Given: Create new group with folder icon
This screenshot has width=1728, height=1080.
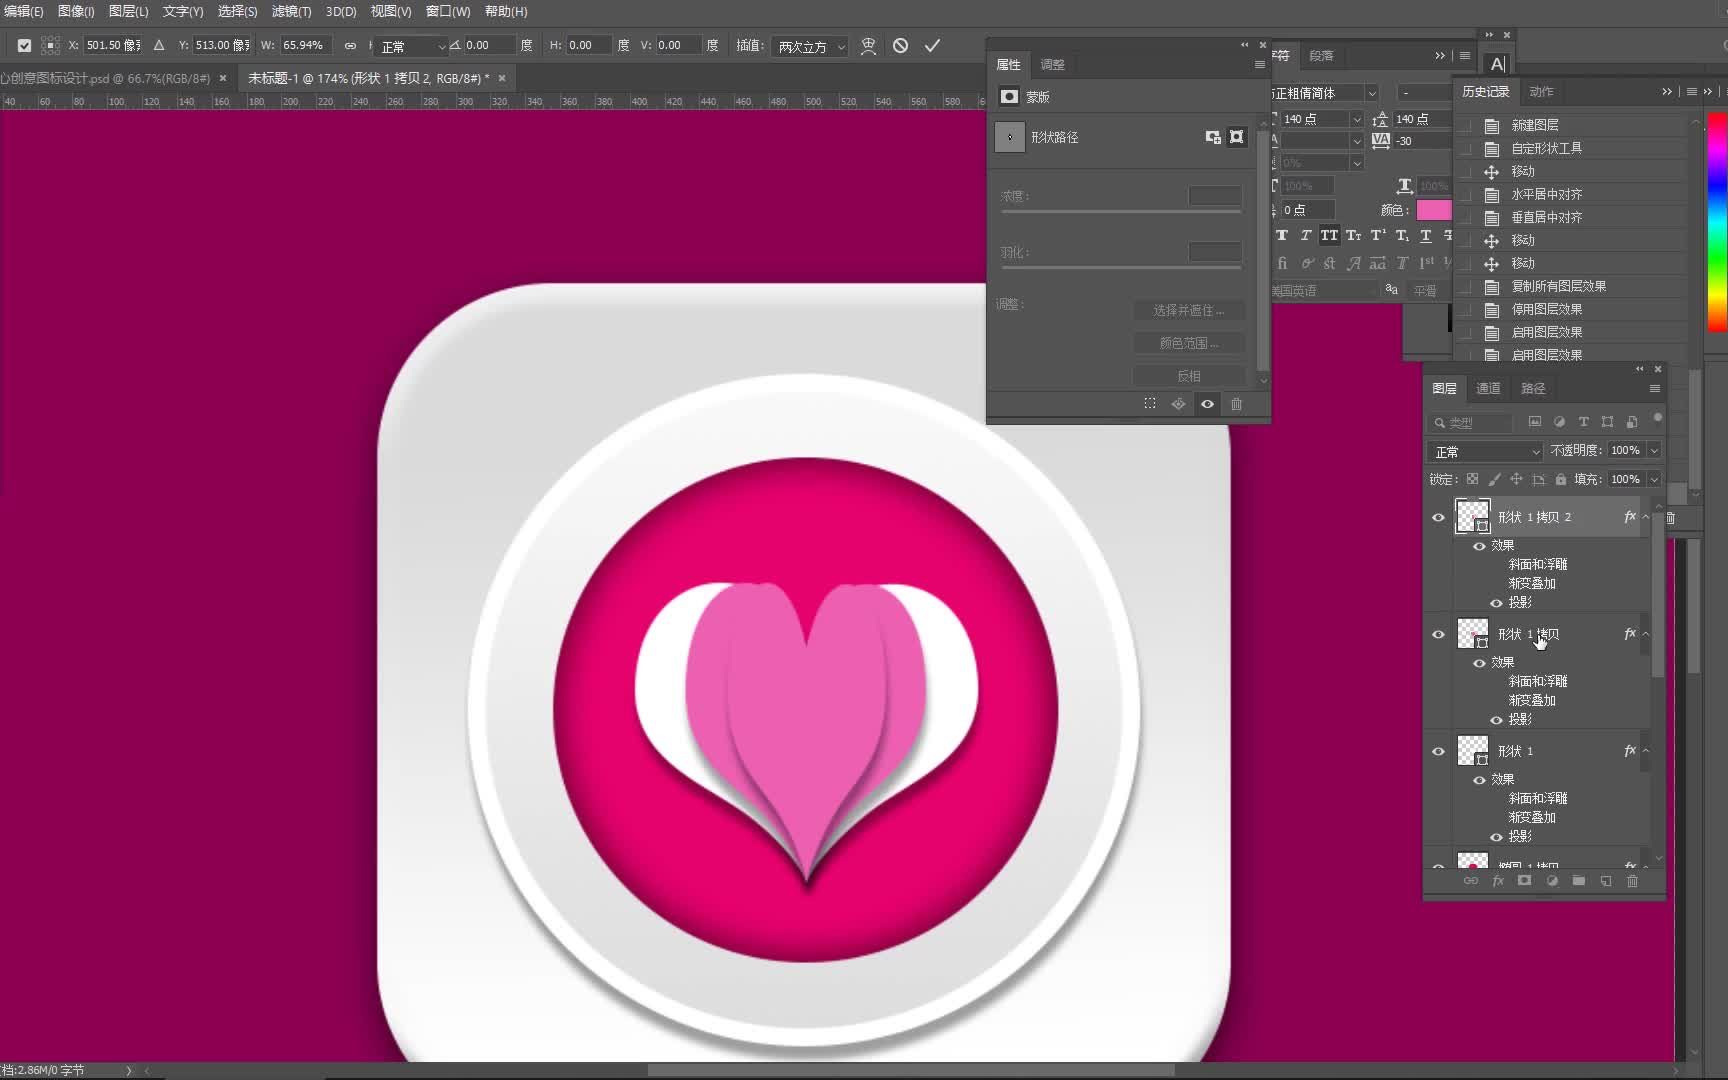Looking at the screenshot, I should tap(1578, 881).
